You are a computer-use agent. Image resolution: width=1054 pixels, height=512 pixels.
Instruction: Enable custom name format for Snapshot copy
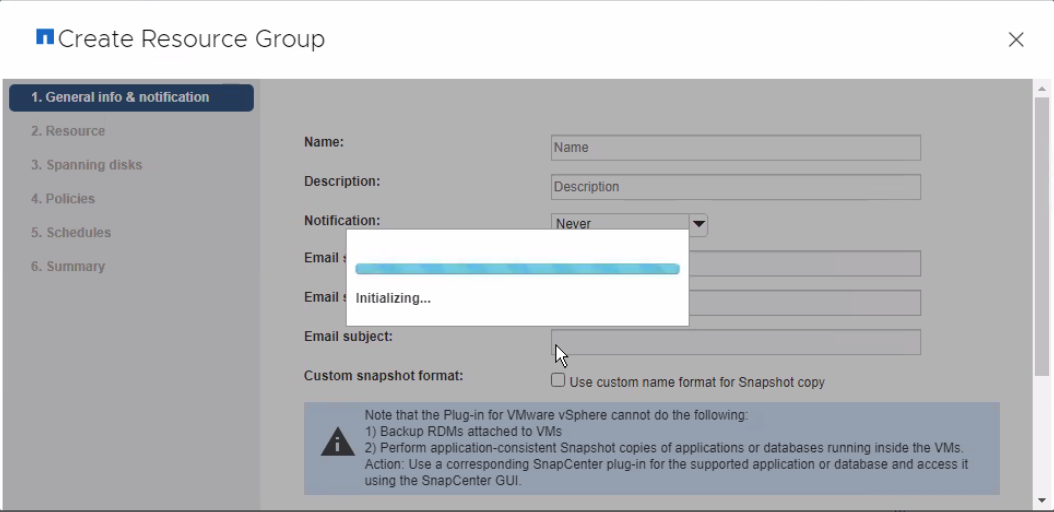coord(558,381)
